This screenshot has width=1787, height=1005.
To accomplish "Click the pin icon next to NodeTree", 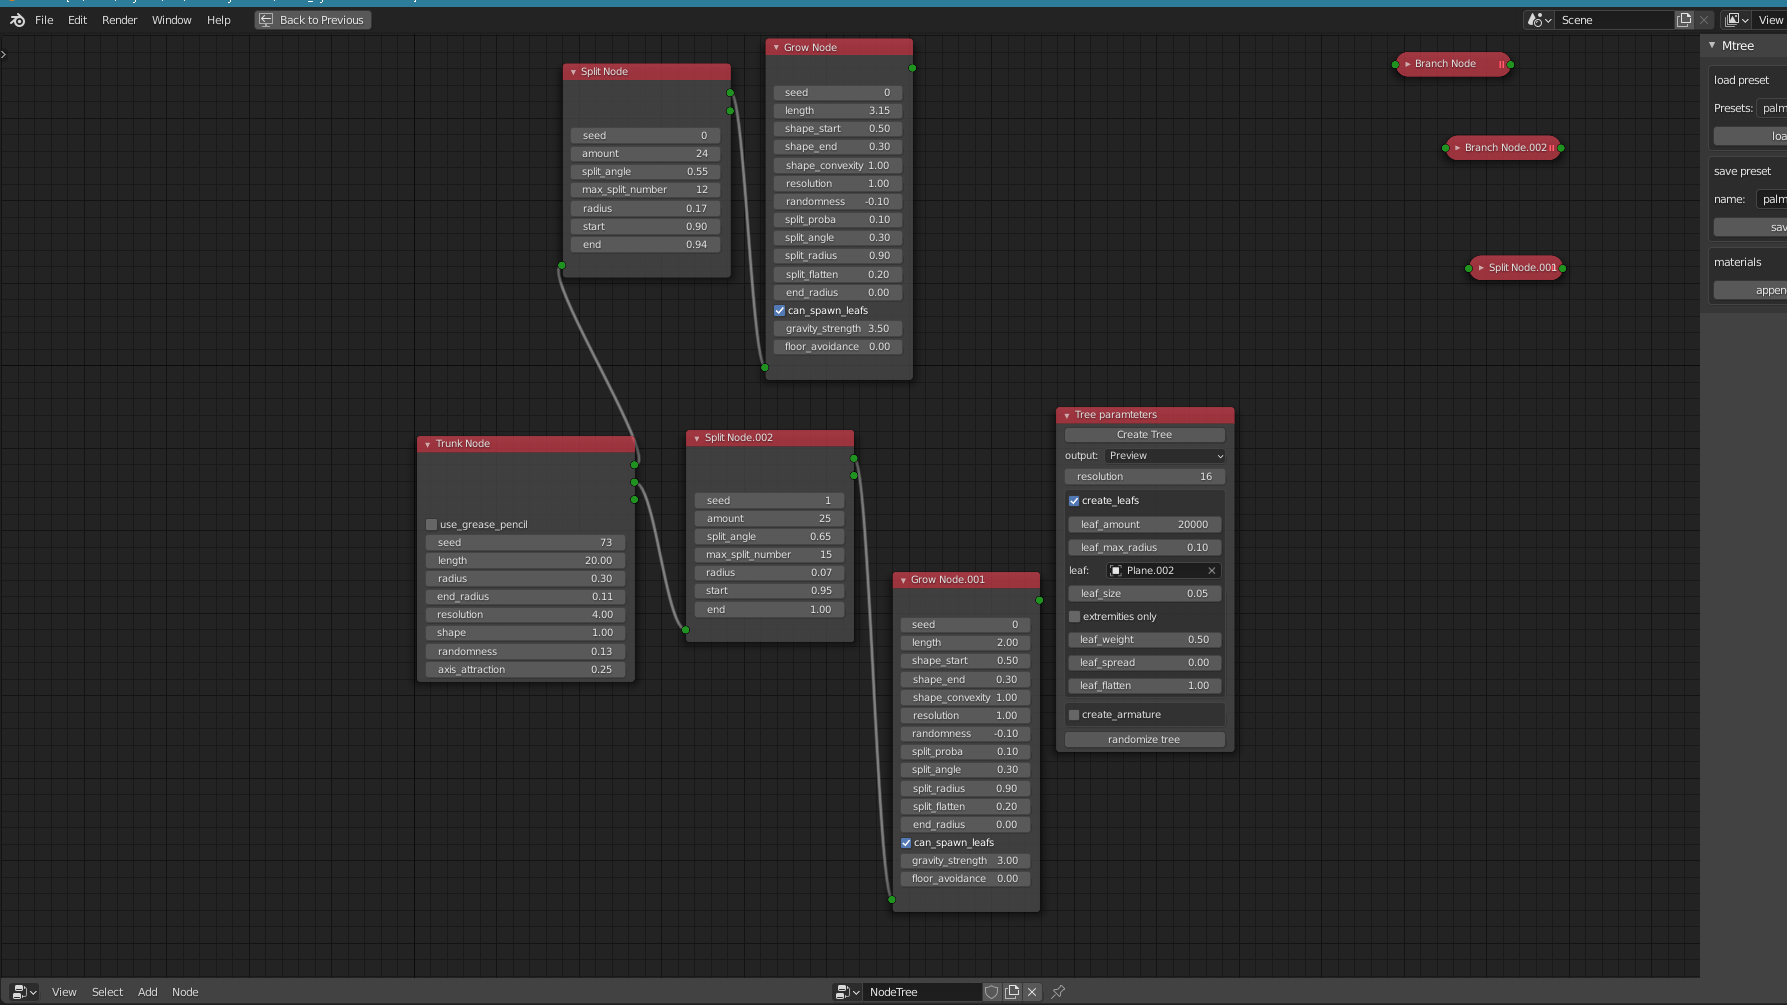I will tap(1057, 991).
